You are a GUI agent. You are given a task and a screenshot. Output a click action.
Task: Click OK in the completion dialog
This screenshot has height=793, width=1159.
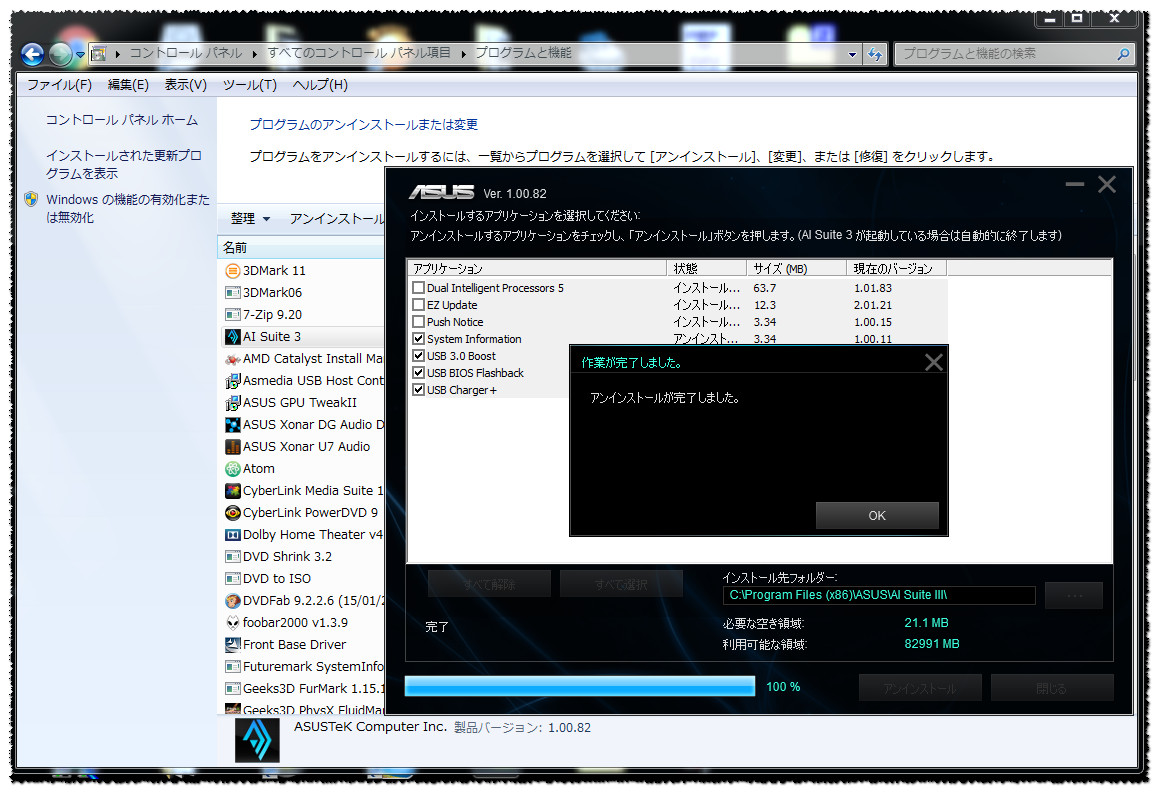click(877, 515)
